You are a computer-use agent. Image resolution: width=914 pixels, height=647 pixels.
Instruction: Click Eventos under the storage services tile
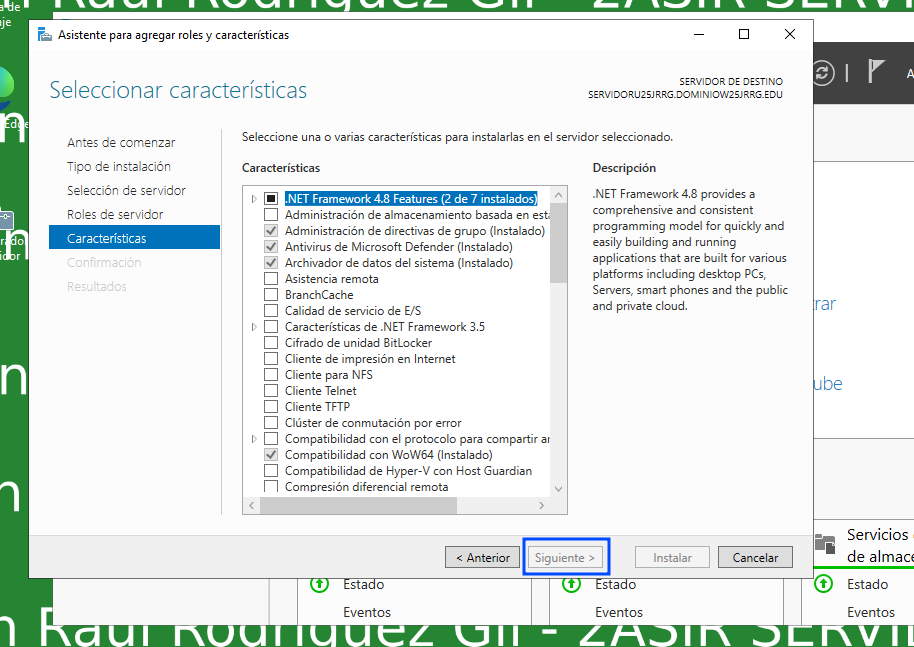coord(871,612)
